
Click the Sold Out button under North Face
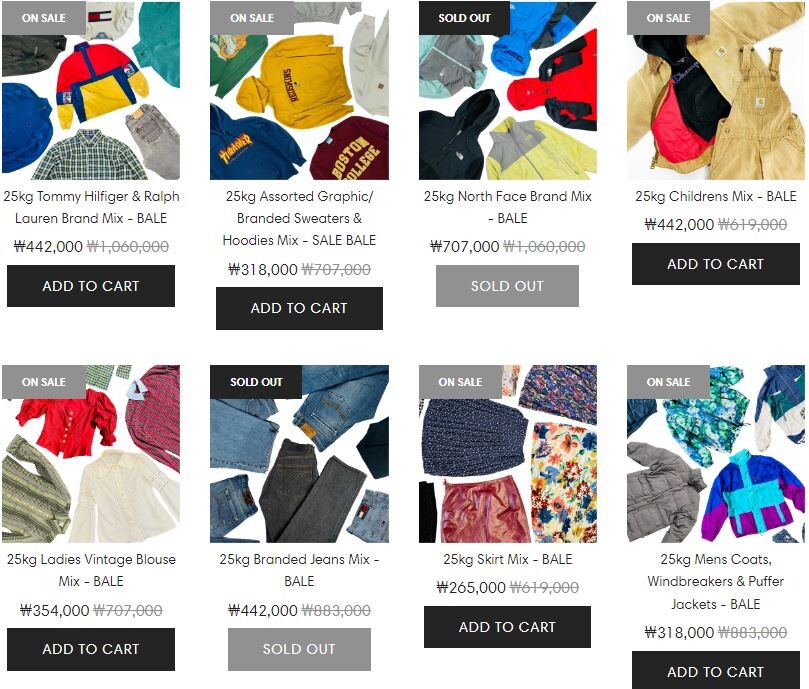pyautogui.click(x=507, y=286)
